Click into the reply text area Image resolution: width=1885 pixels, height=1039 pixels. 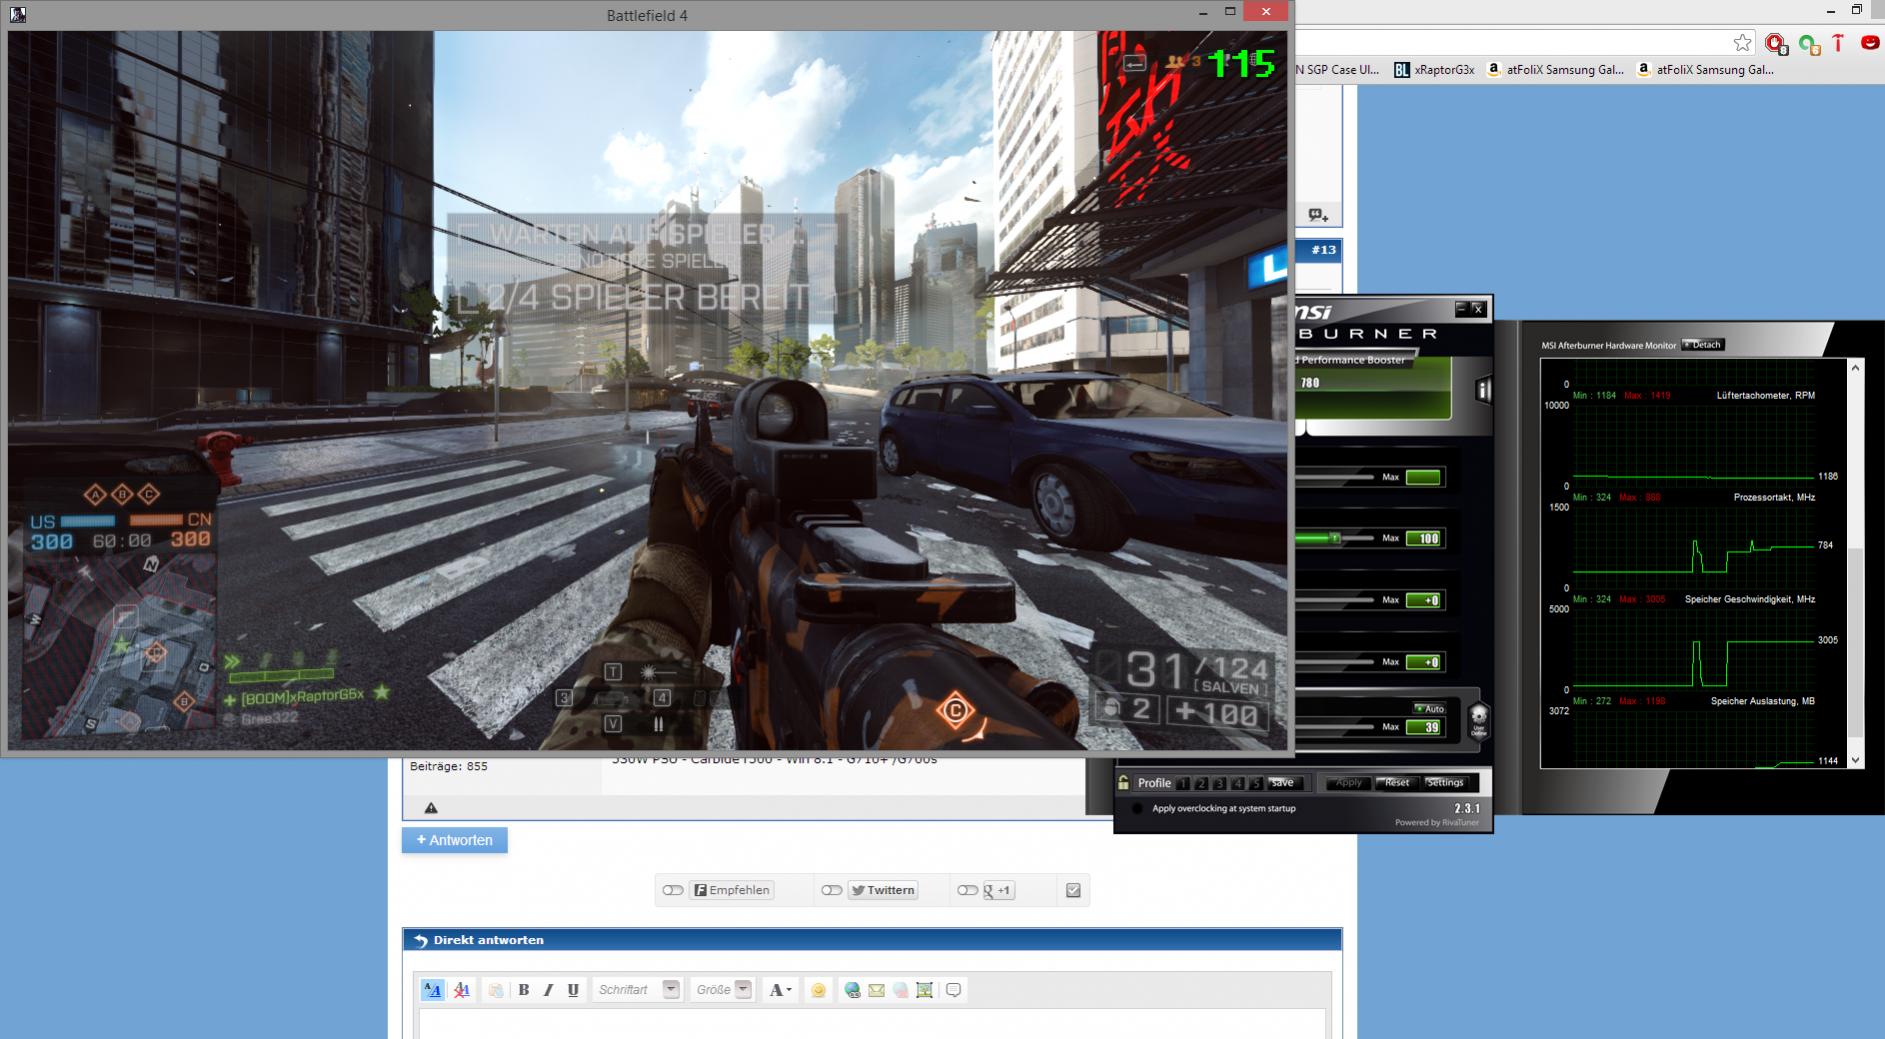coord(872,1024)
